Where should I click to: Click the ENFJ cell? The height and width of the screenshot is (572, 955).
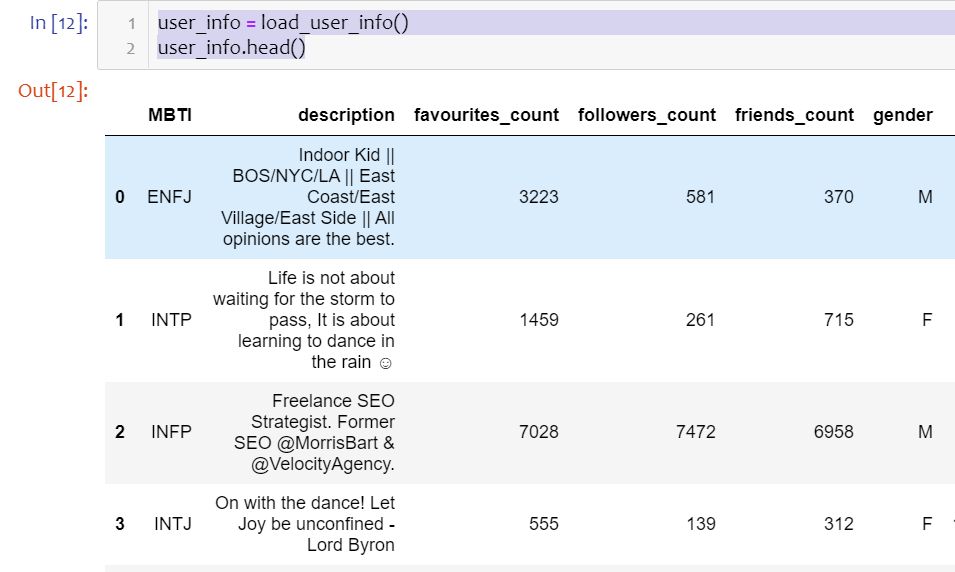pos(169,197)
